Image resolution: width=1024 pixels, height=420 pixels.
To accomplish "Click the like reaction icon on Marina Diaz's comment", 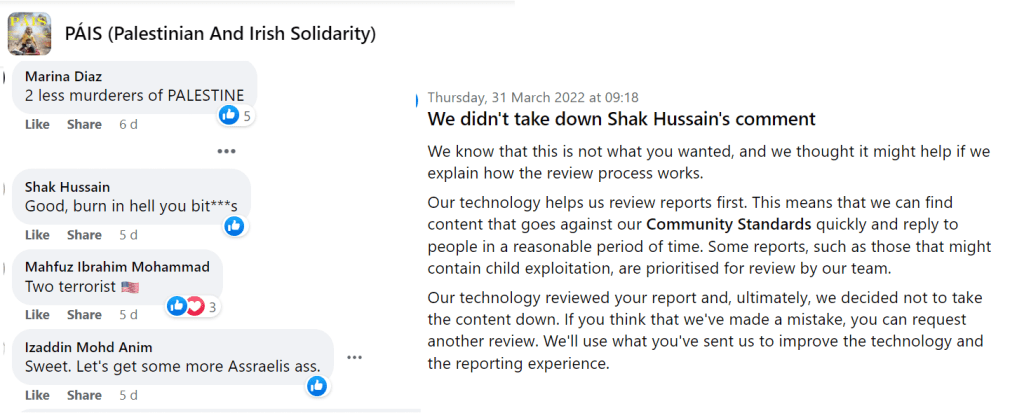I will [229, 115].
